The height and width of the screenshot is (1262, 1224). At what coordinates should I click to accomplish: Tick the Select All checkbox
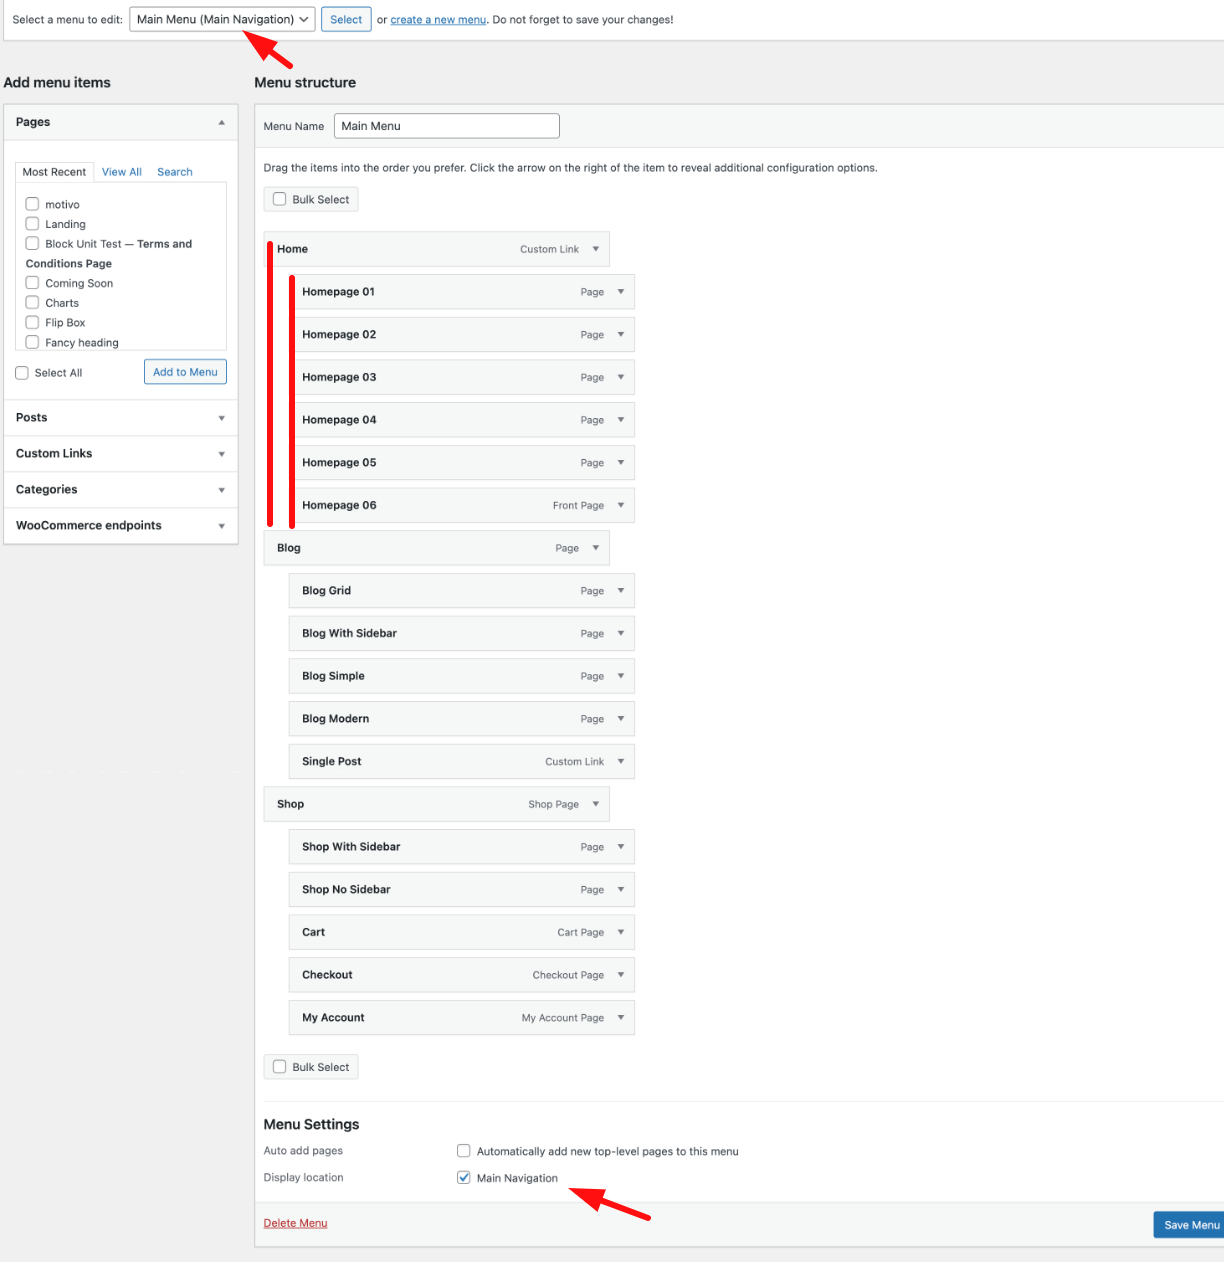click(22, 373)
